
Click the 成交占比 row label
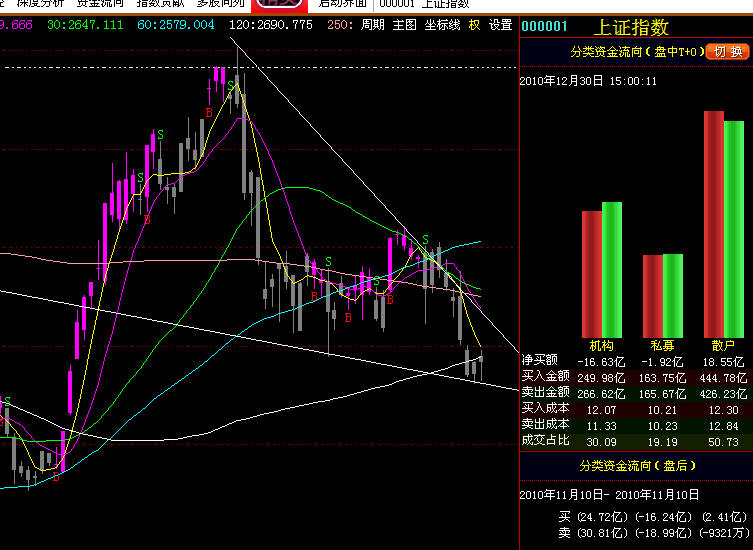[x=545, y=440]
